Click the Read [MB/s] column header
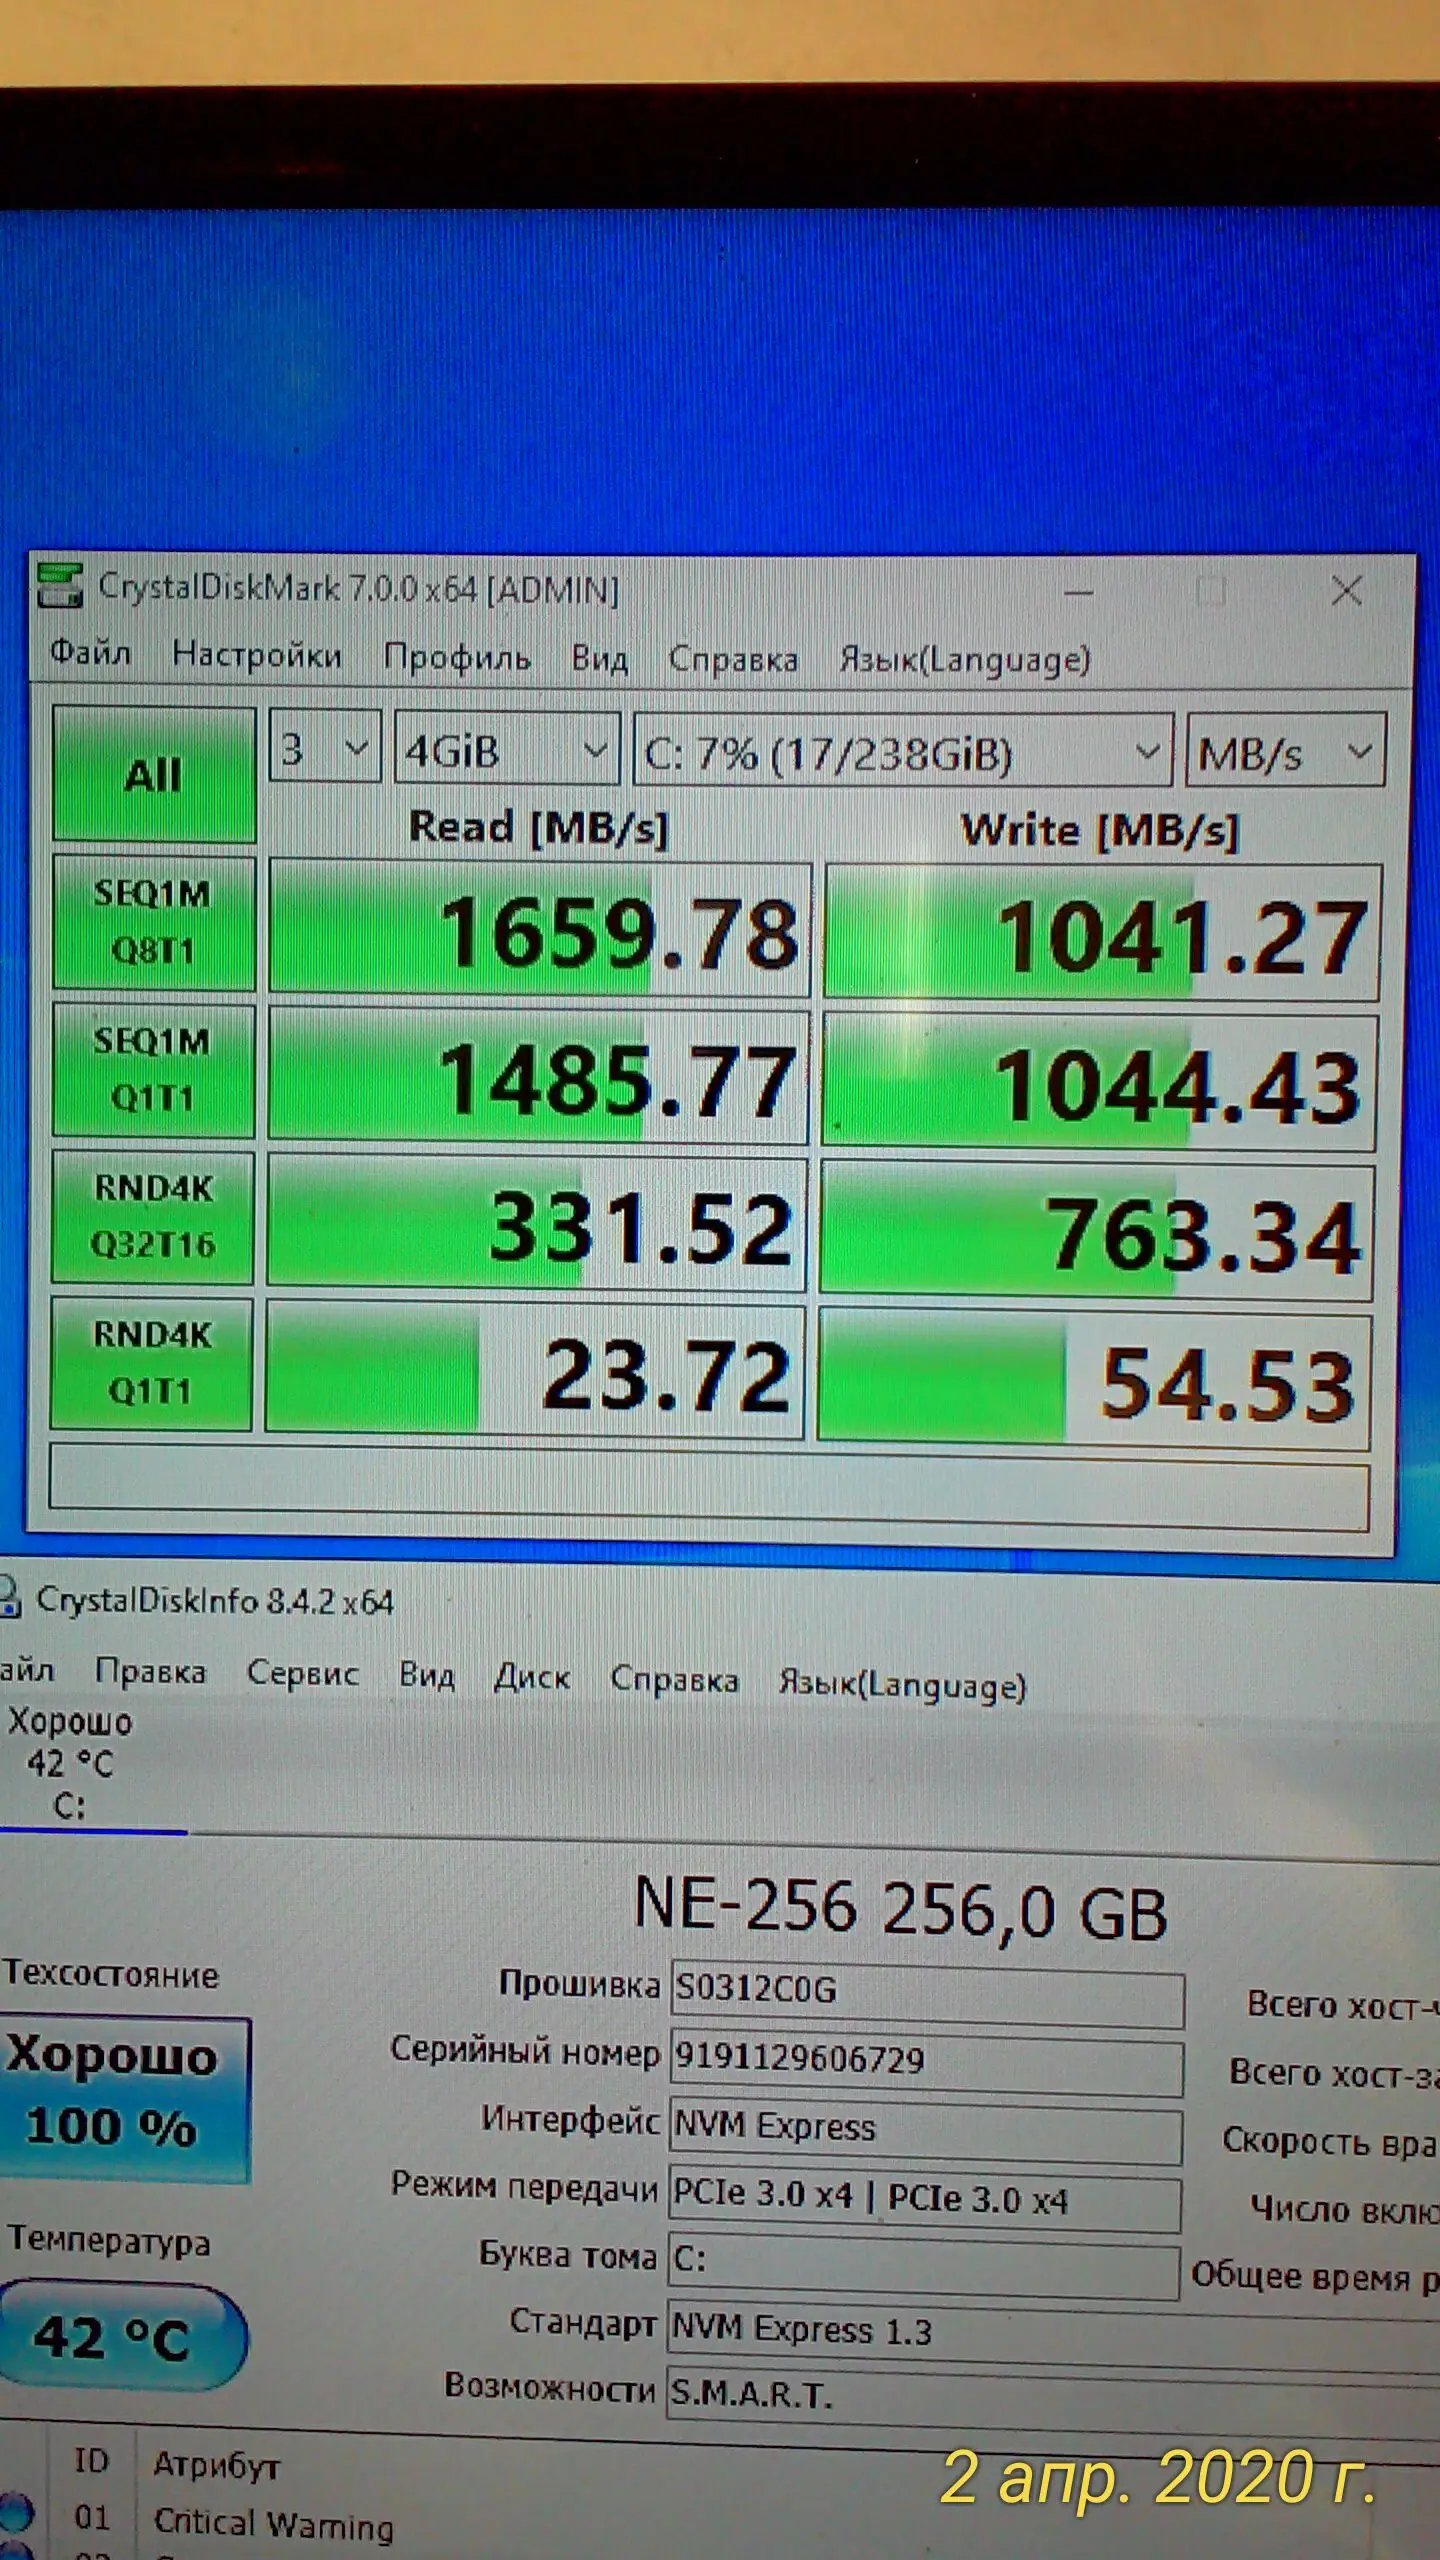Viewport: 1440px width, 2560px height. (x=538, y=827)
